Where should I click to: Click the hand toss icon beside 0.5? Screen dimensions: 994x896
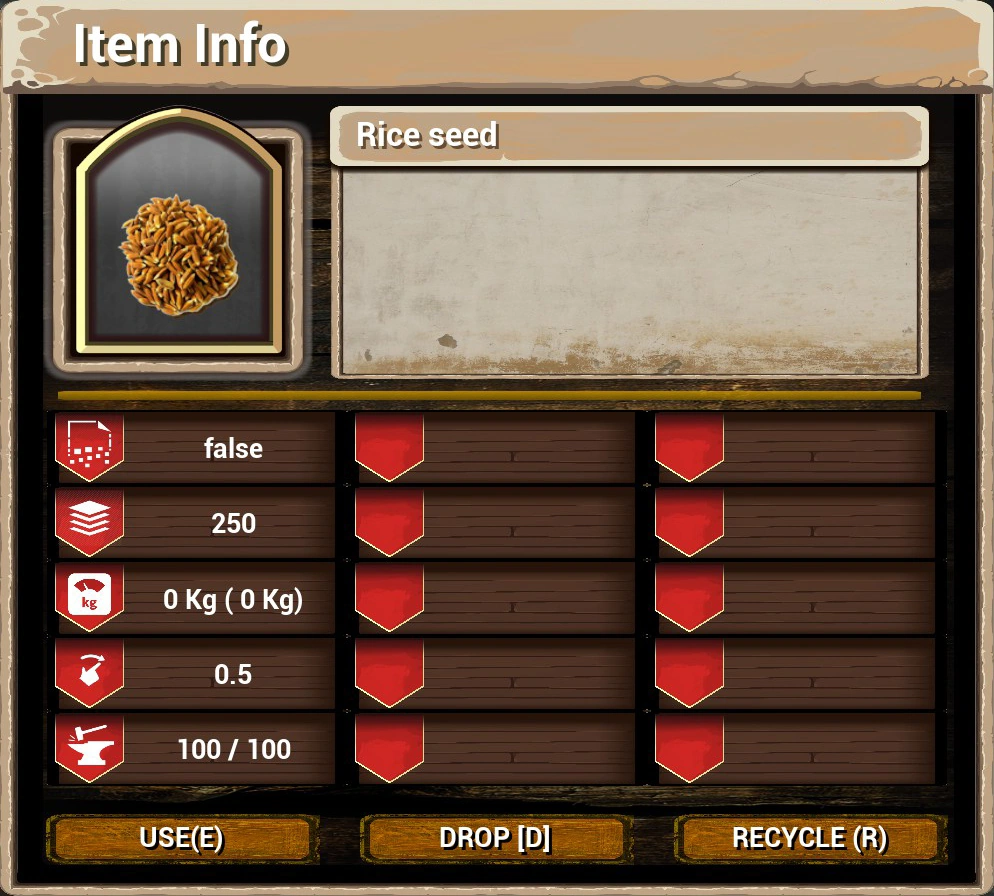coord(89,670)
